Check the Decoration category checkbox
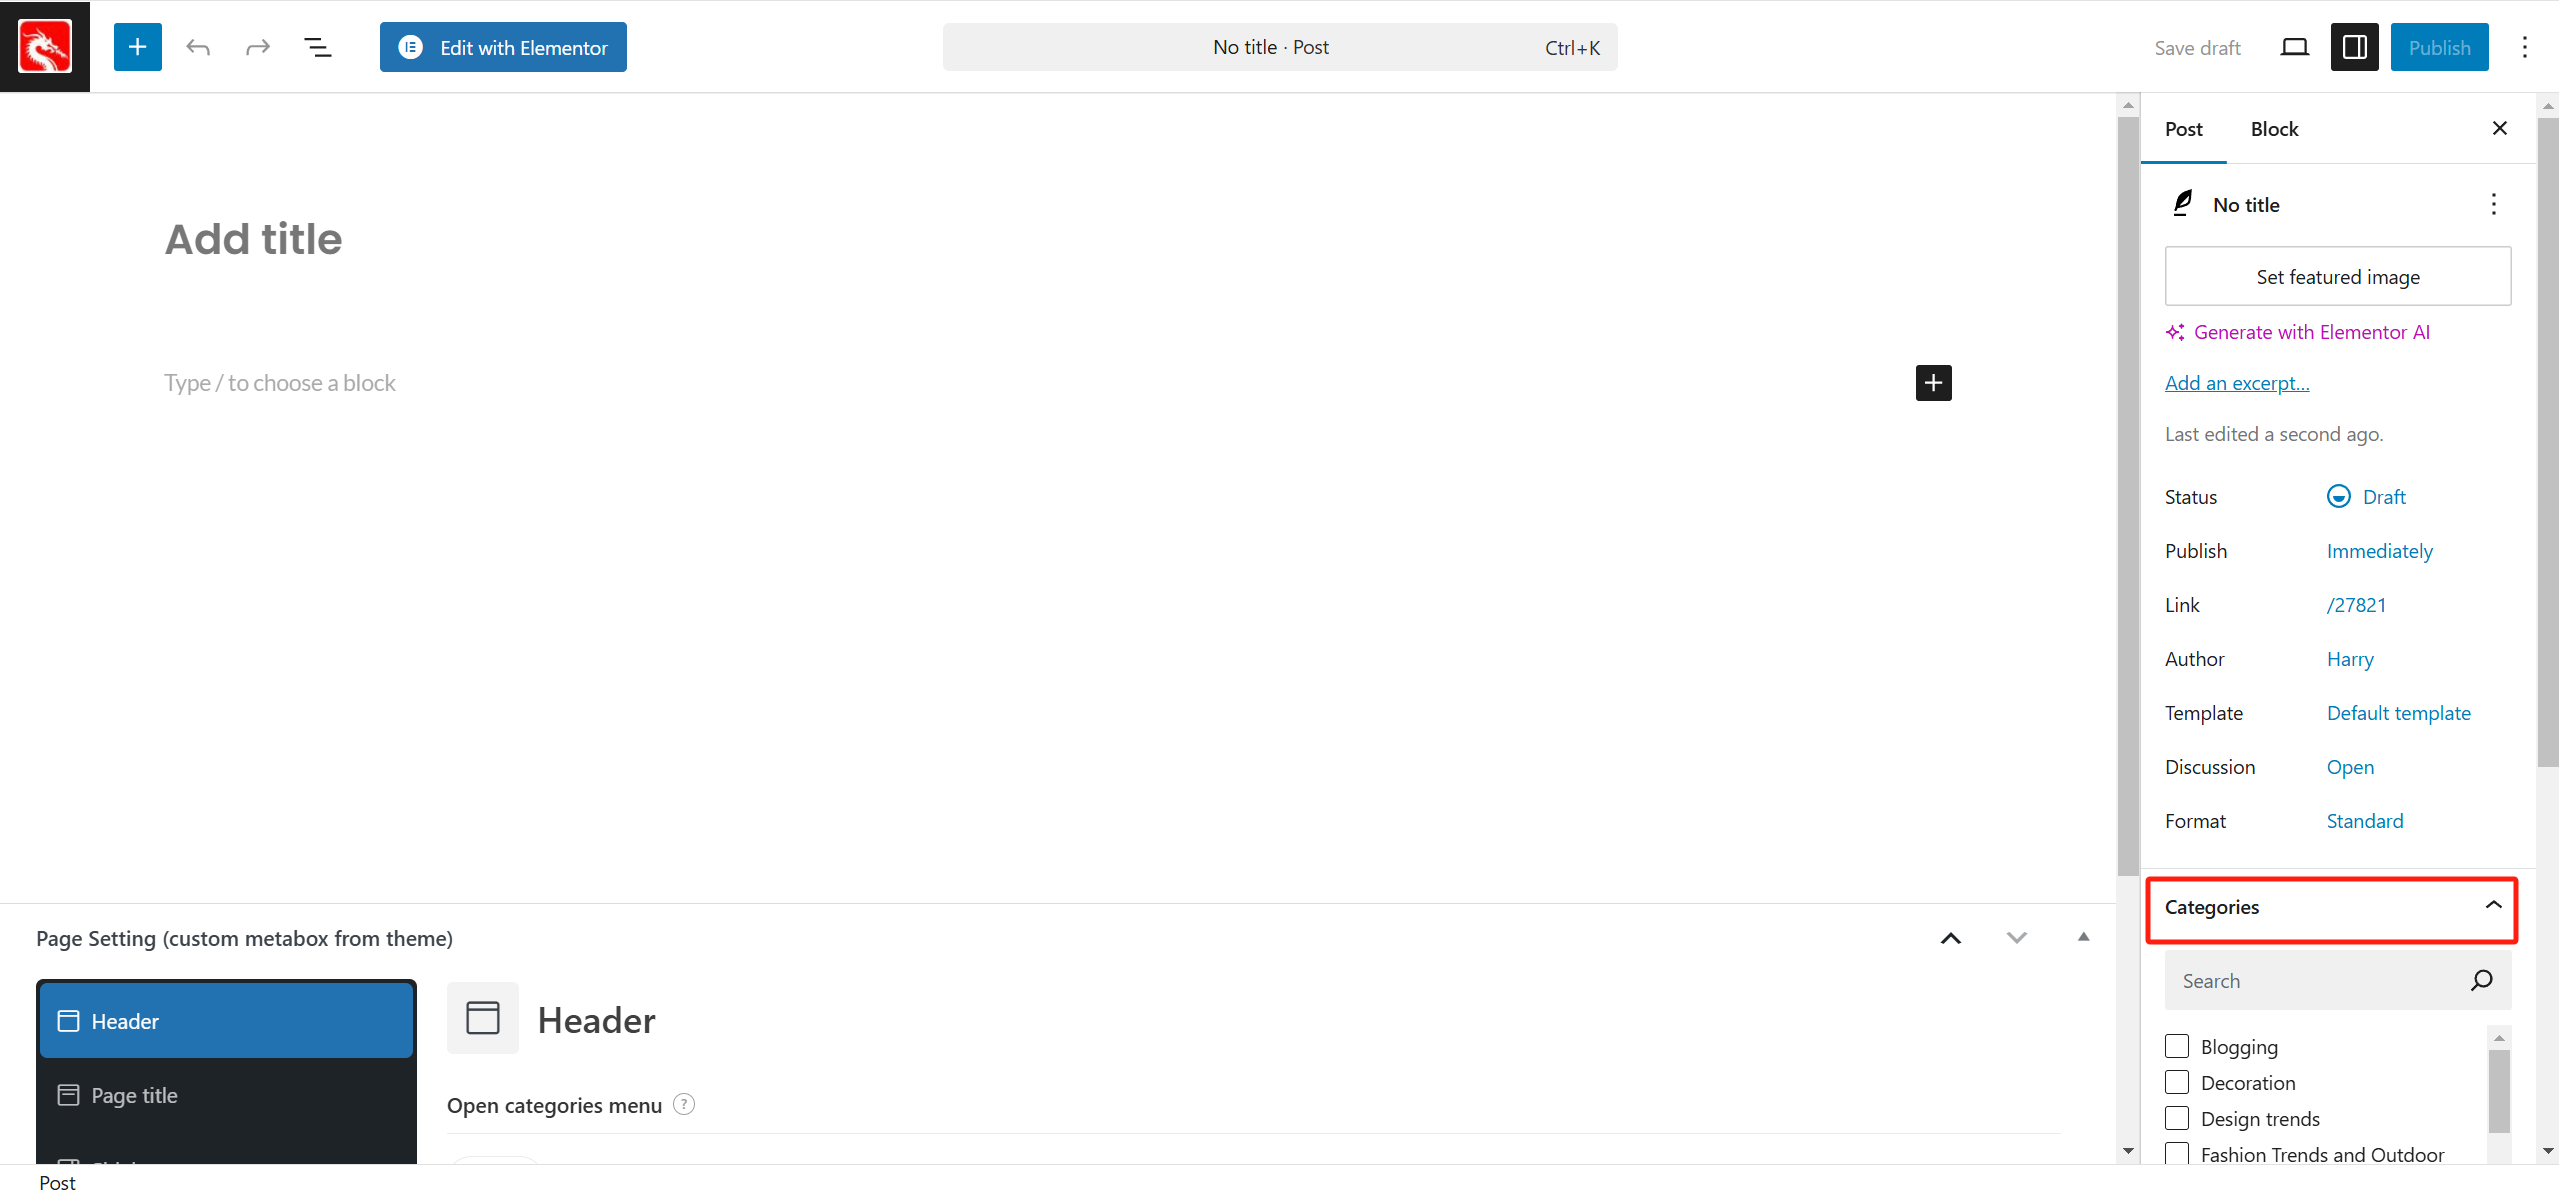 click(2177, 1082)
